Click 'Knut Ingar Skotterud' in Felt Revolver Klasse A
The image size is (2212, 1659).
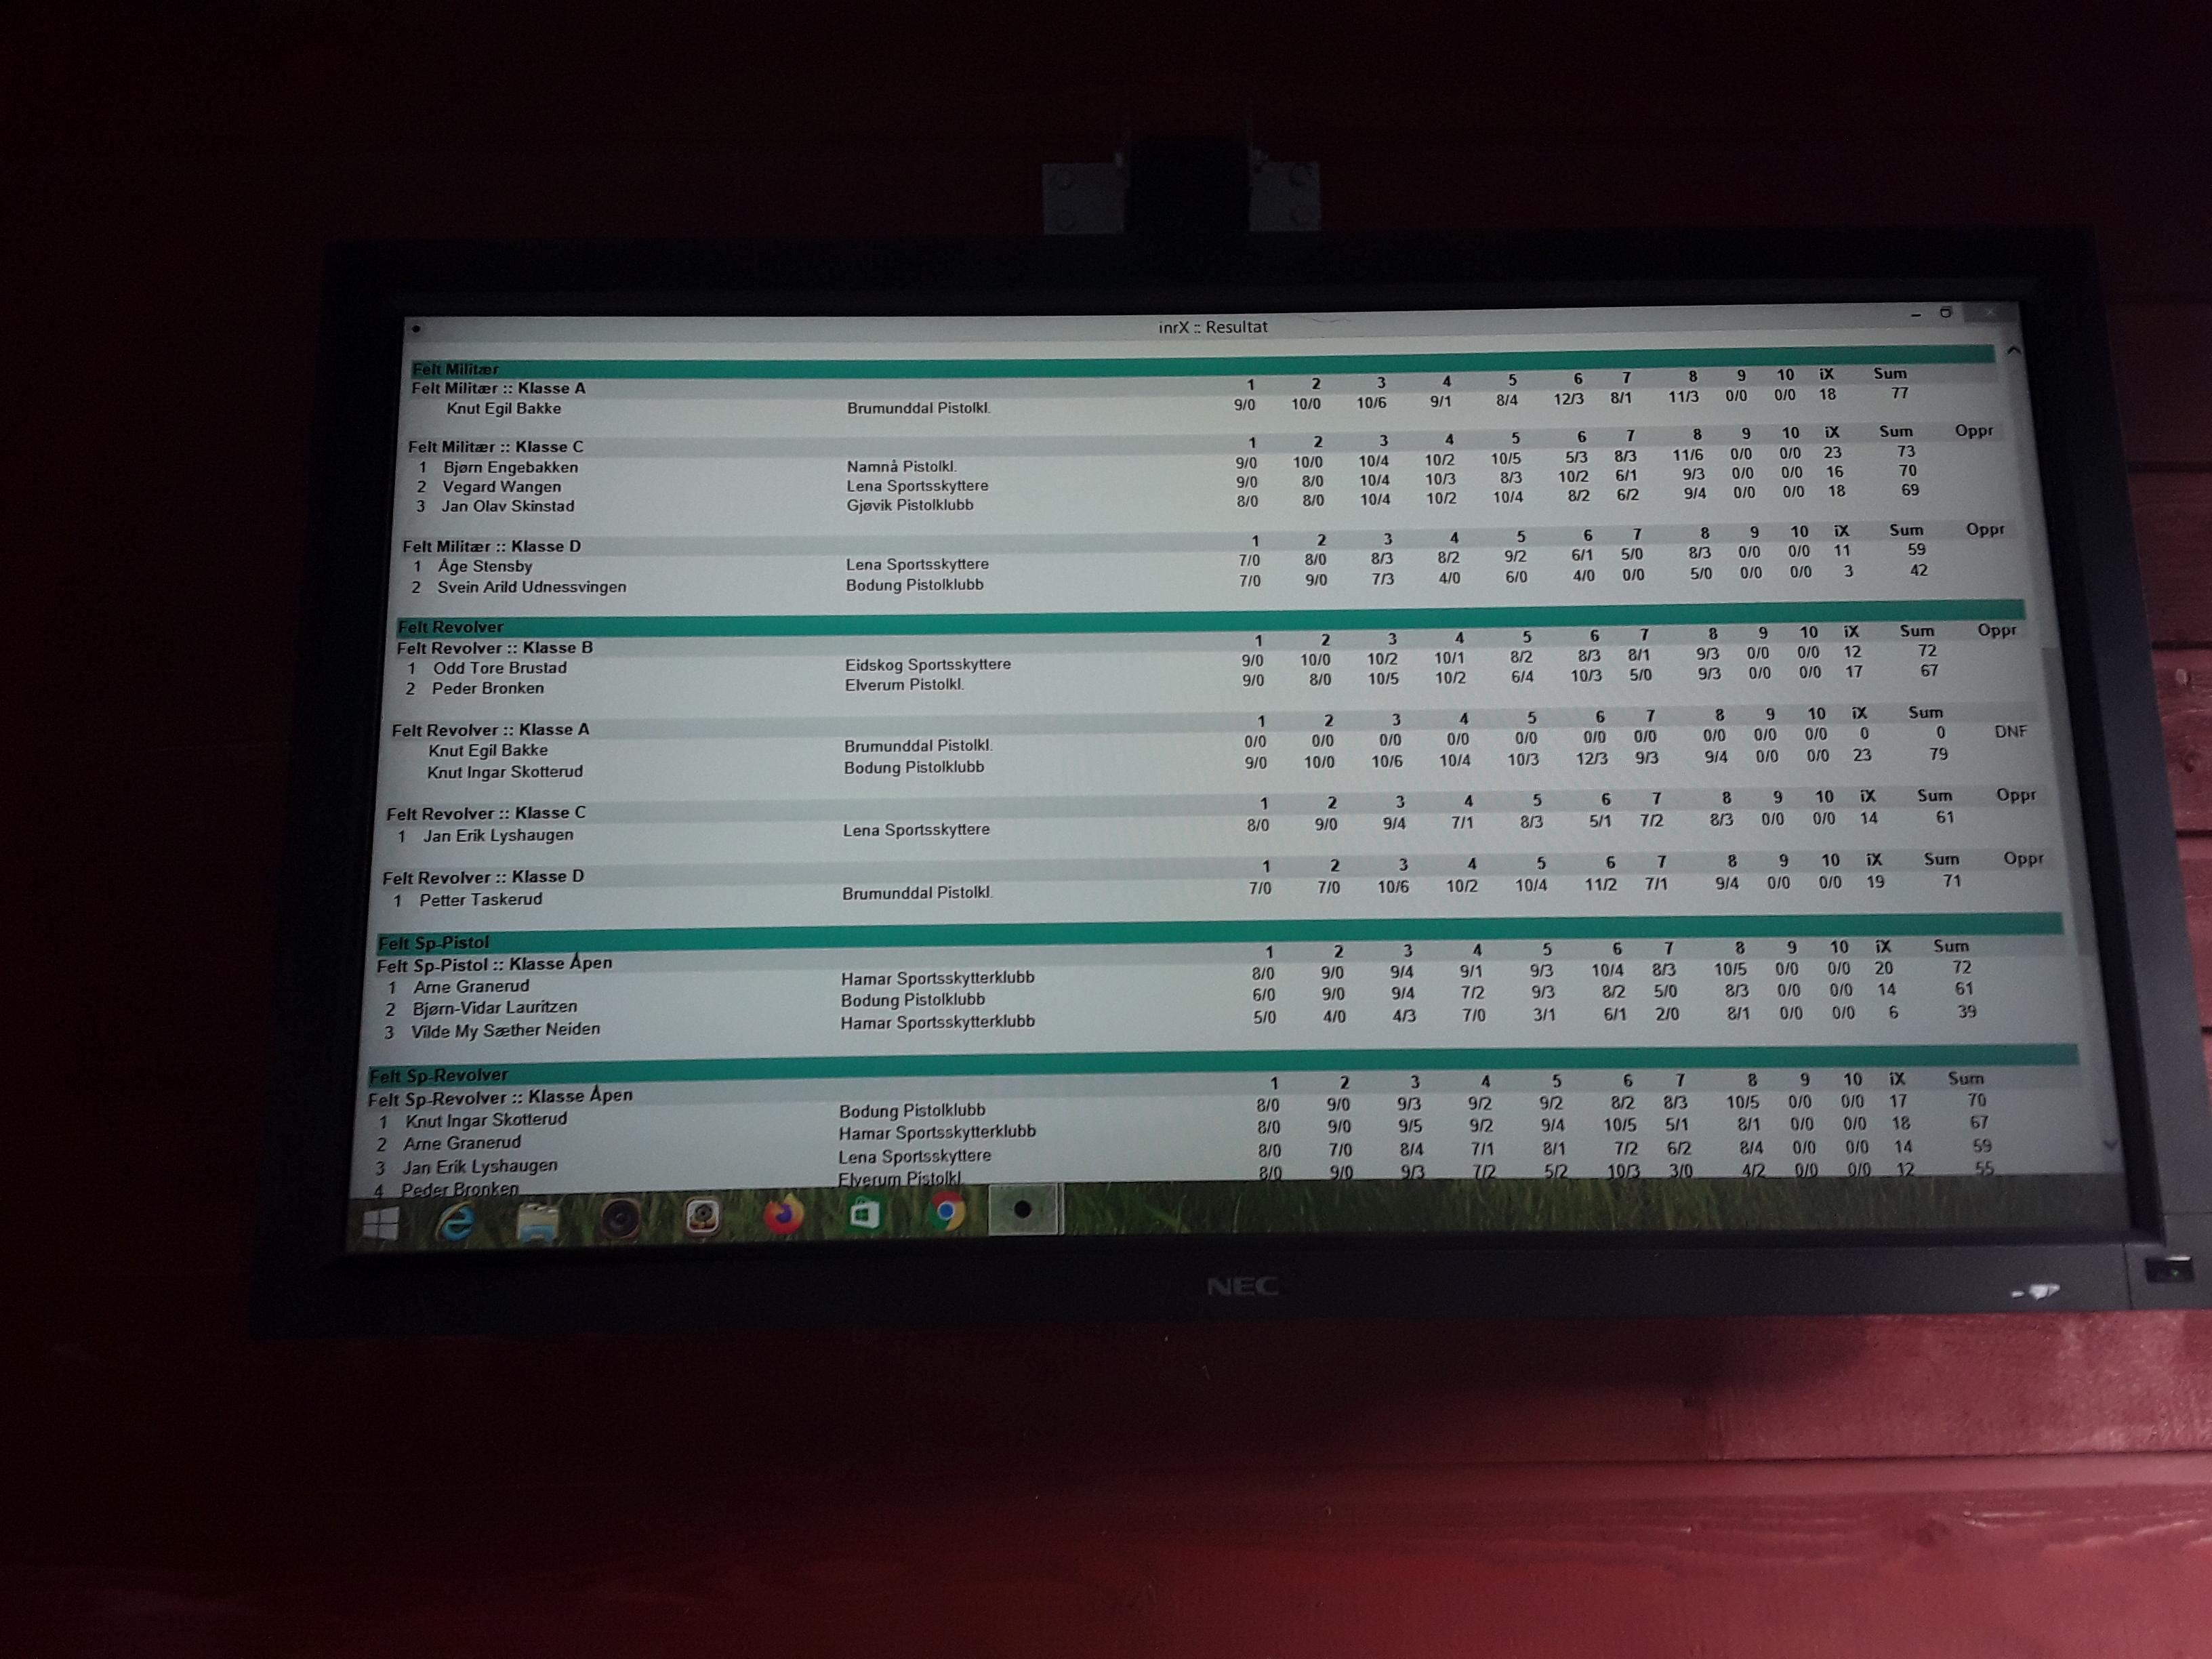(504, 772)
